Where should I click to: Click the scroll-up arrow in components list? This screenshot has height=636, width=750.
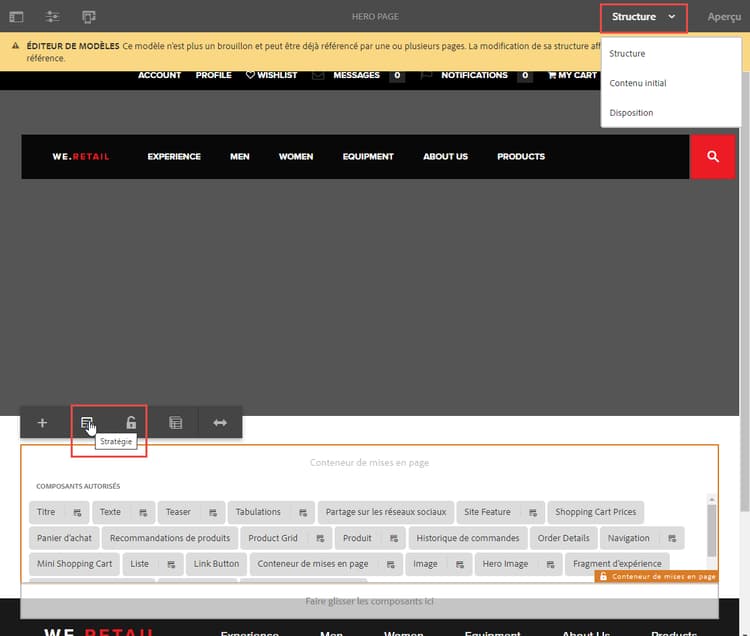tap(712, 499)
